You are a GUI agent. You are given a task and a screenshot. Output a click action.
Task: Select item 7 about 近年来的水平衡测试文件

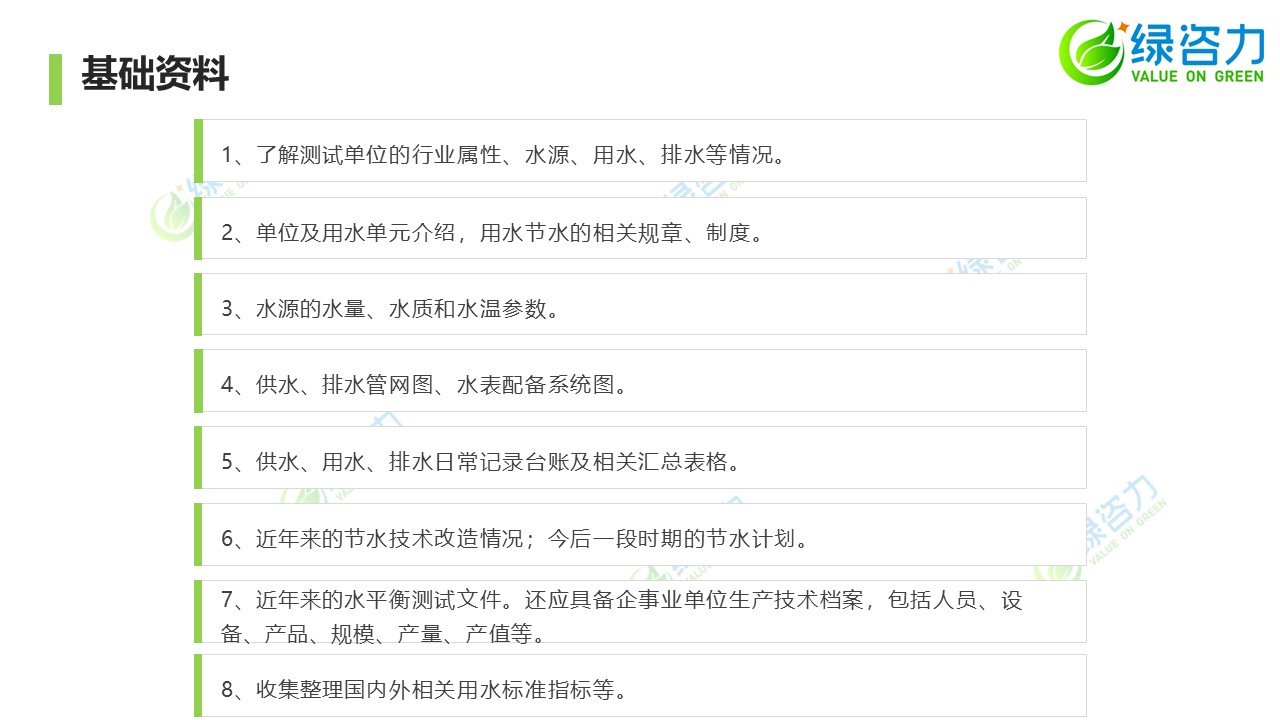click(x=640, y=612)
